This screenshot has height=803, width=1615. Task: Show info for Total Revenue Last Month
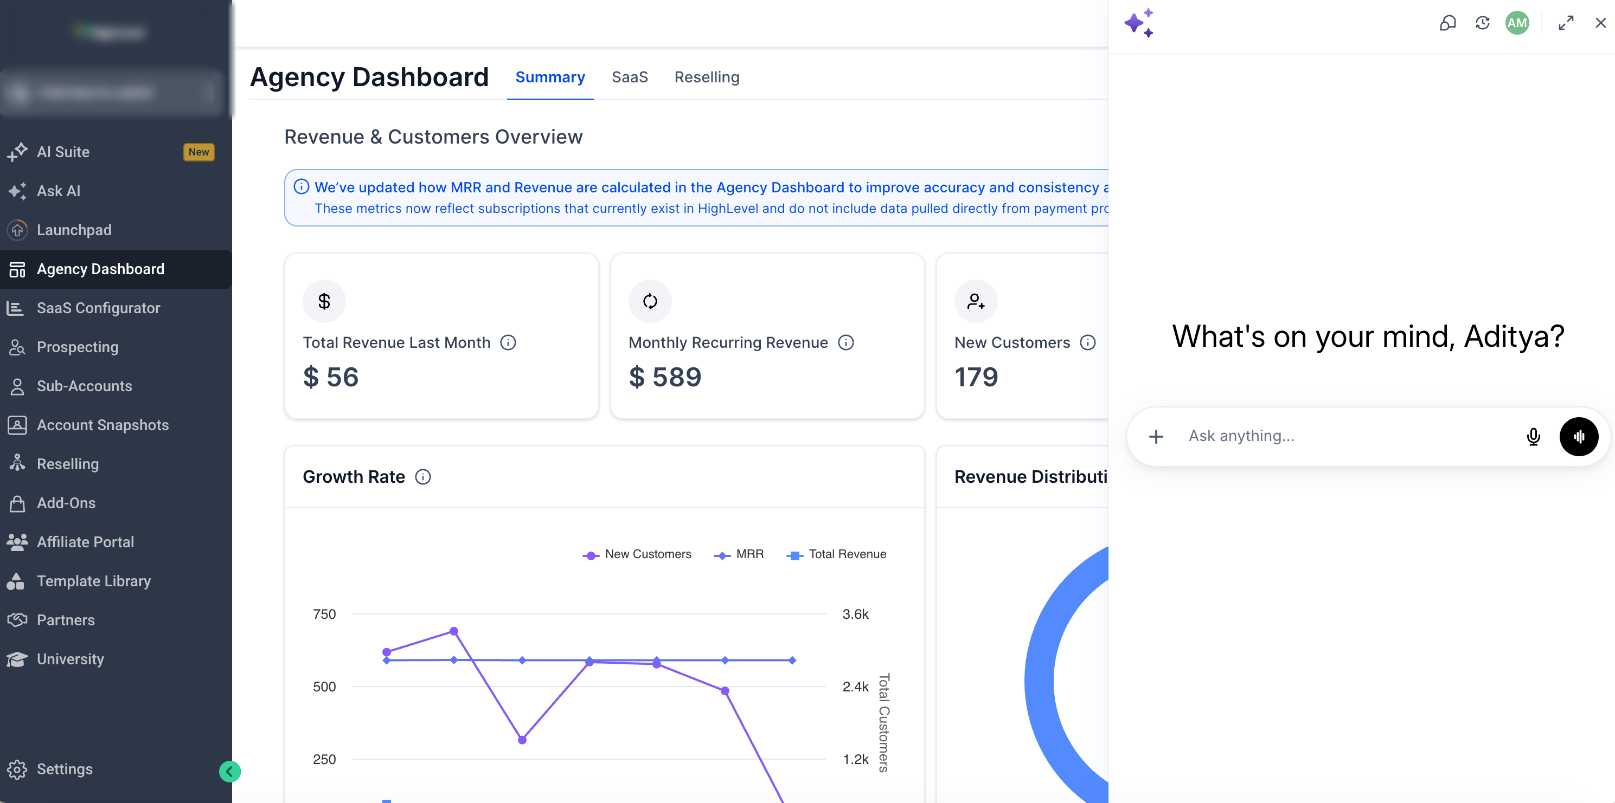pos(508,342)
